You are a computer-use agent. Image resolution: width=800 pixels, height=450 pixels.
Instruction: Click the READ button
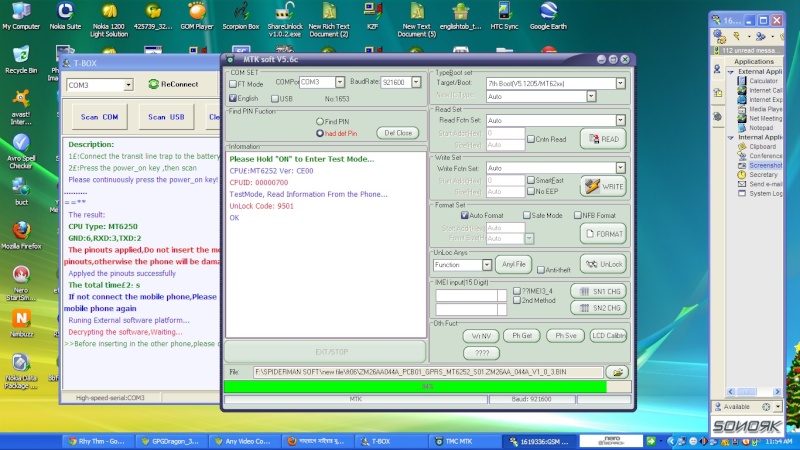pos(604,139)
